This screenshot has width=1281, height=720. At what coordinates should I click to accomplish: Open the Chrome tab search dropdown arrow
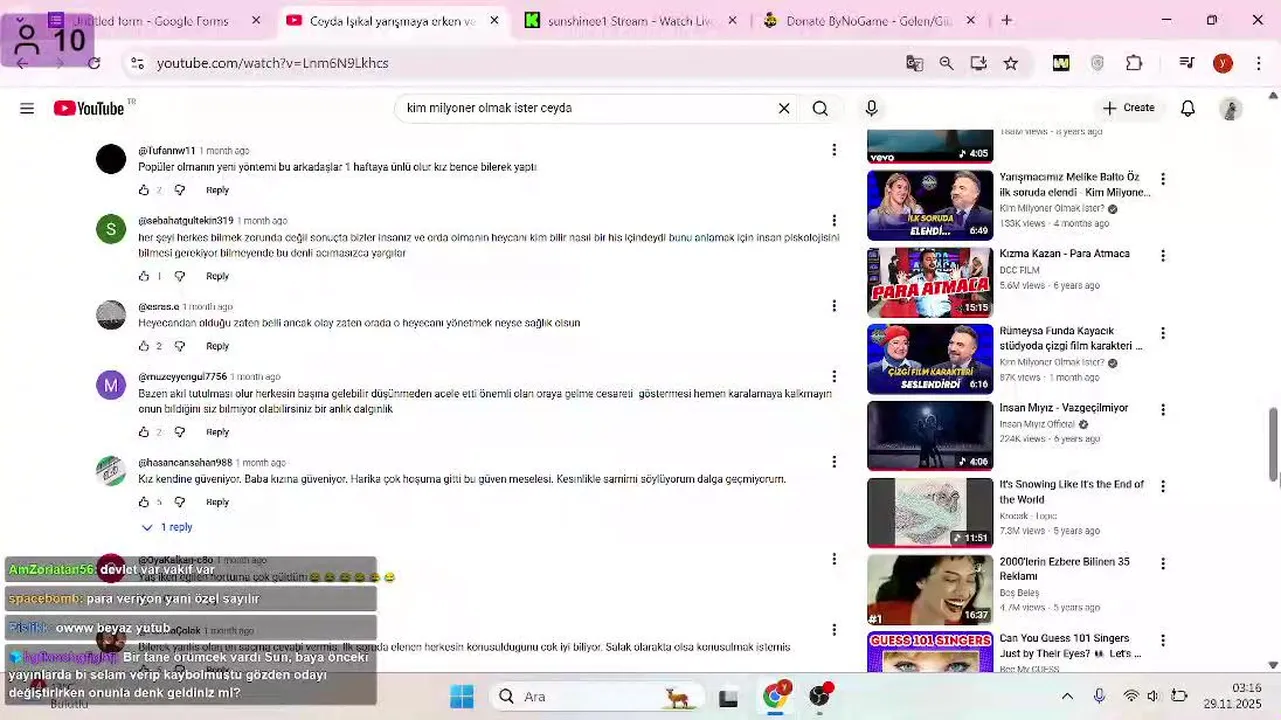point(20,20)
